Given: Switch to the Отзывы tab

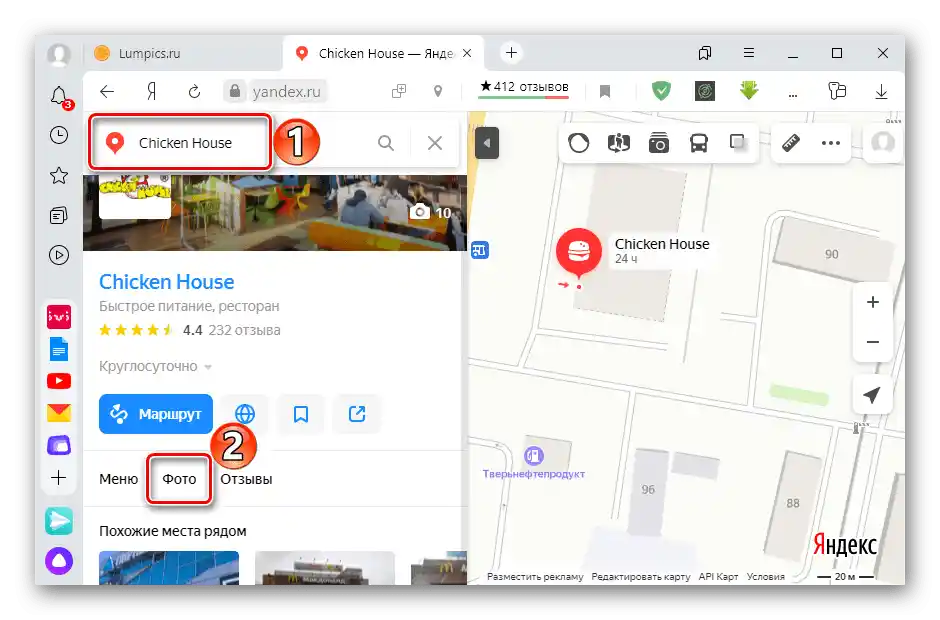Looking at the screenshot, I should click(x=246, y=479).
